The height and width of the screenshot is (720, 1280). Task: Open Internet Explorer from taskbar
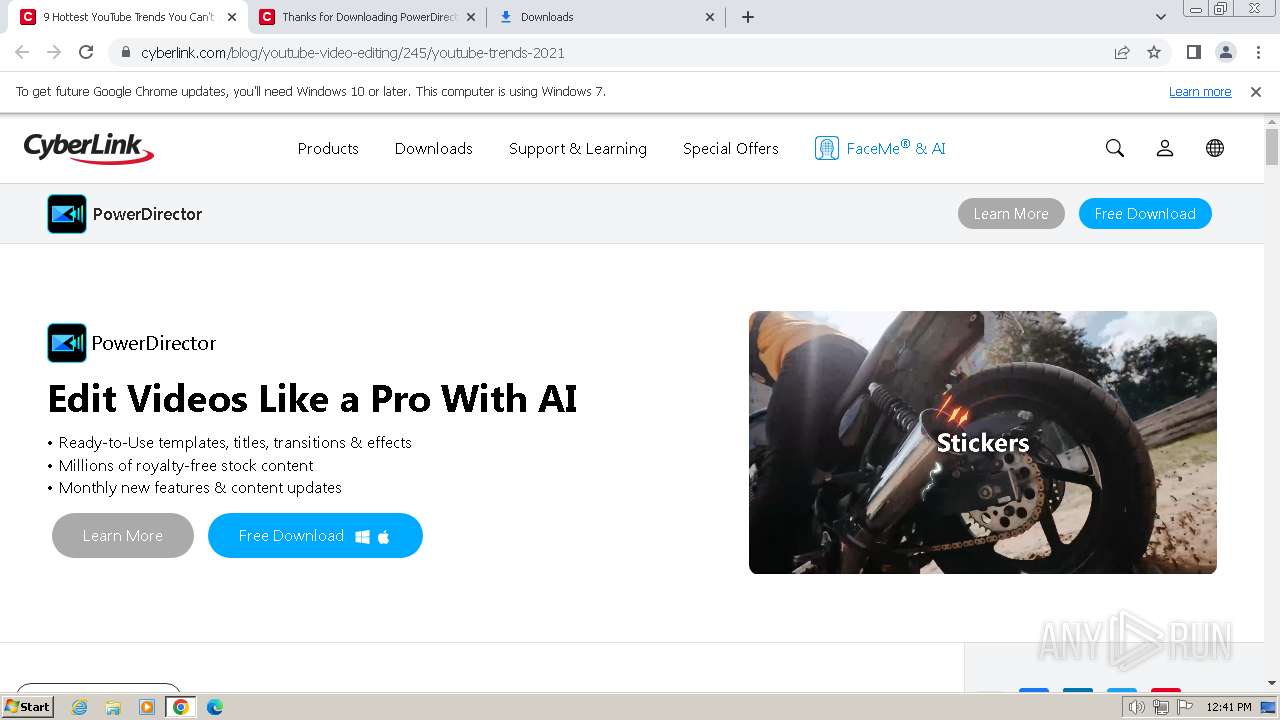click(80, 707)
